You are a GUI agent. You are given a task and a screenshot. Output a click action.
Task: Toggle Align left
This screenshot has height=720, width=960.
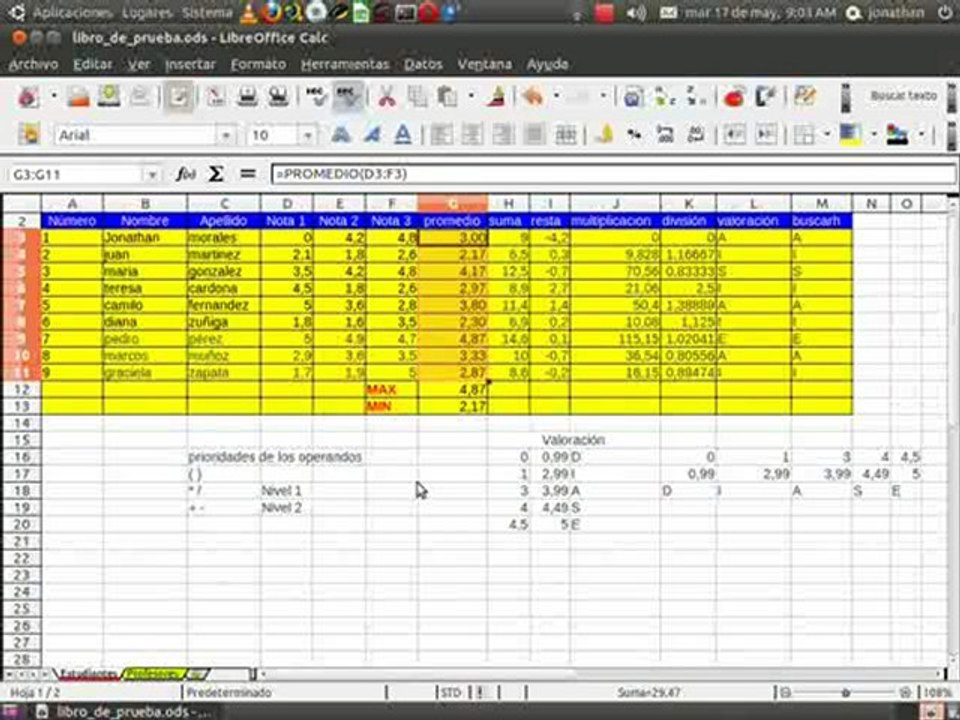(x=441, y=134)
